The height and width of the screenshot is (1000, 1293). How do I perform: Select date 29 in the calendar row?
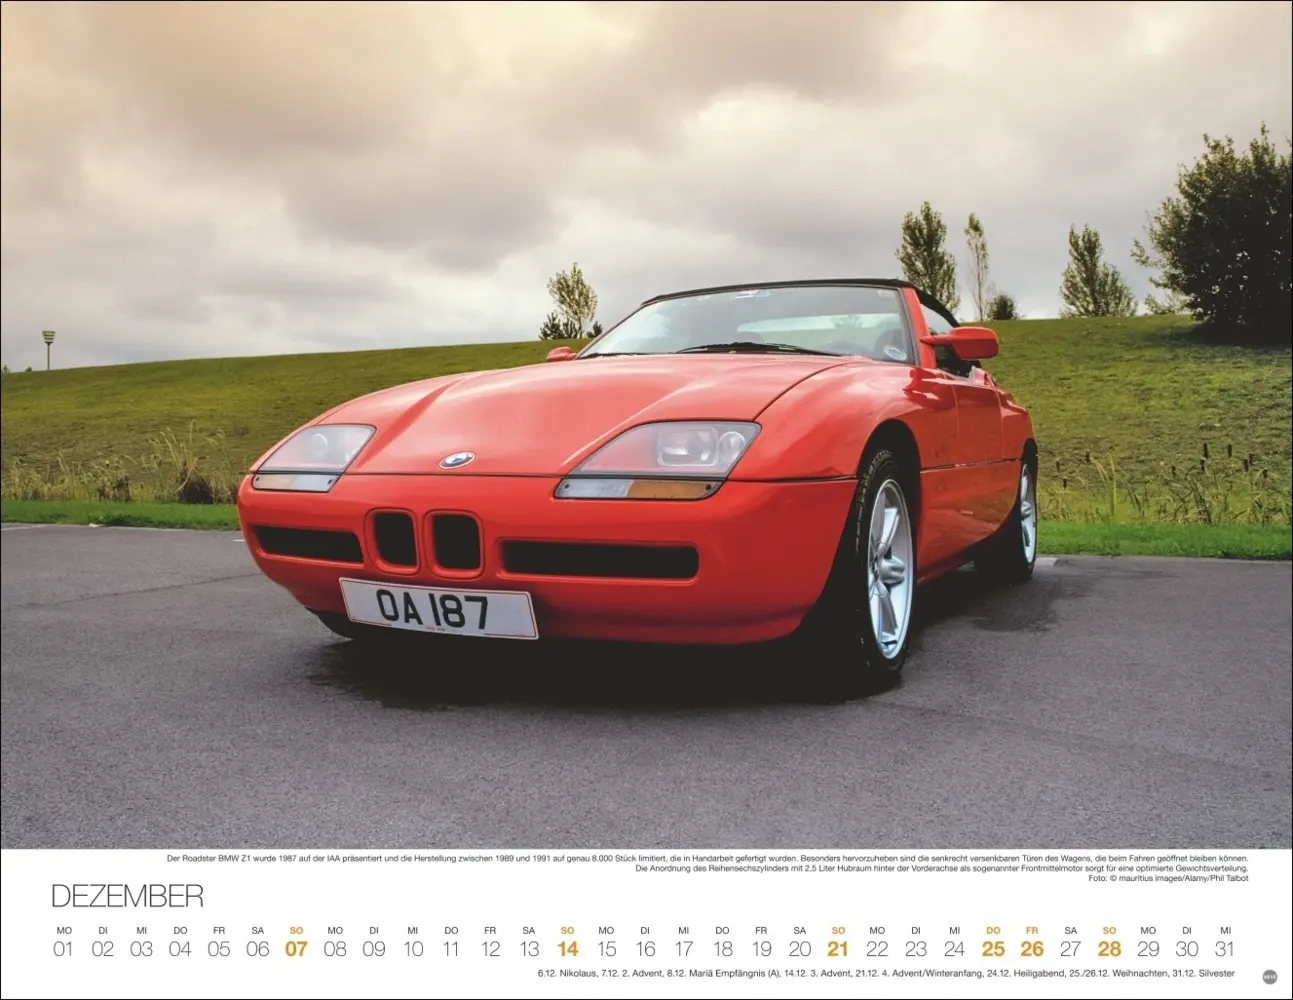coord(1148,949)
